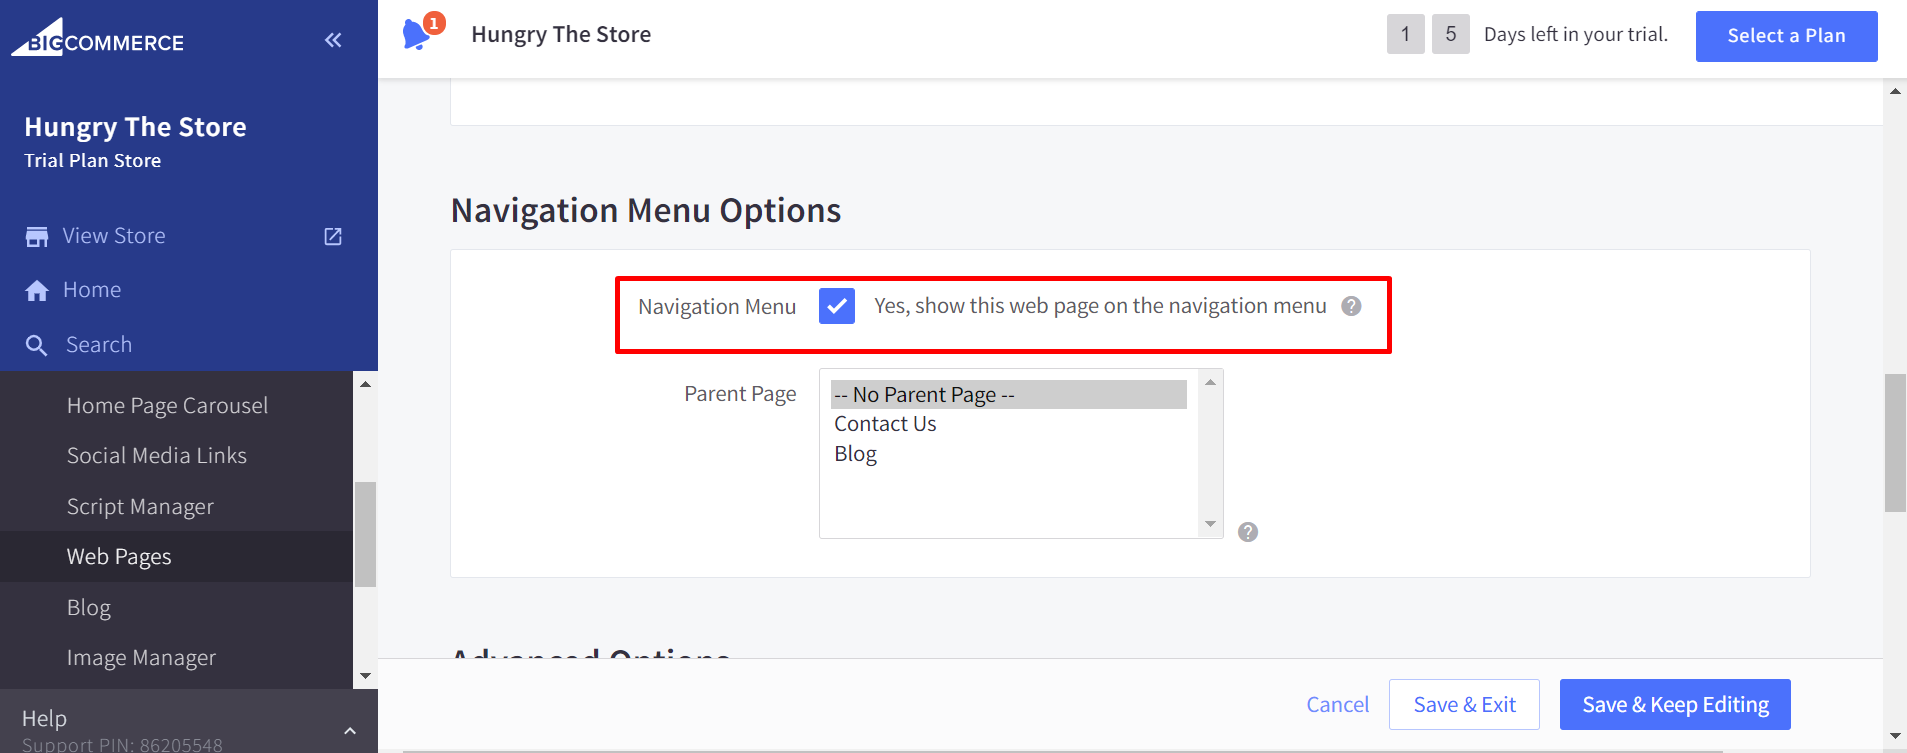Open store via external link icon

333,237
